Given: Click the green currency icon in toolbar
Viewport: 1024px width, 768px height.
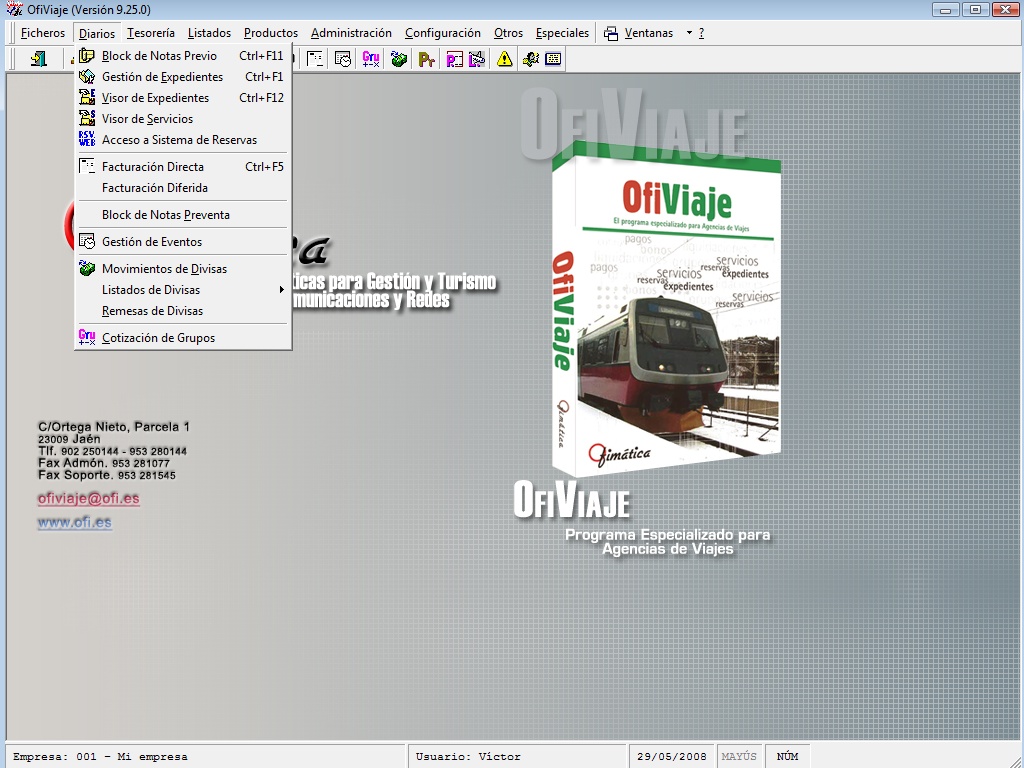Looking at the screenshot, I should point(399,59).
